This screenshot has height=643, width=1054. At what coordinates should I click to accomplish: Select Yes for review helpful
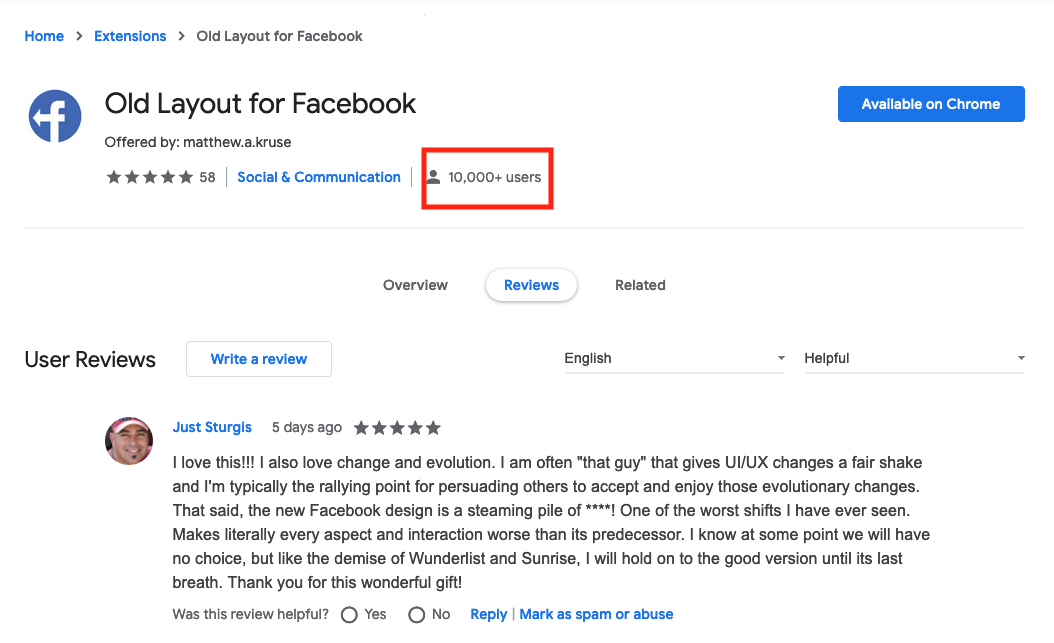pos(349,615)
